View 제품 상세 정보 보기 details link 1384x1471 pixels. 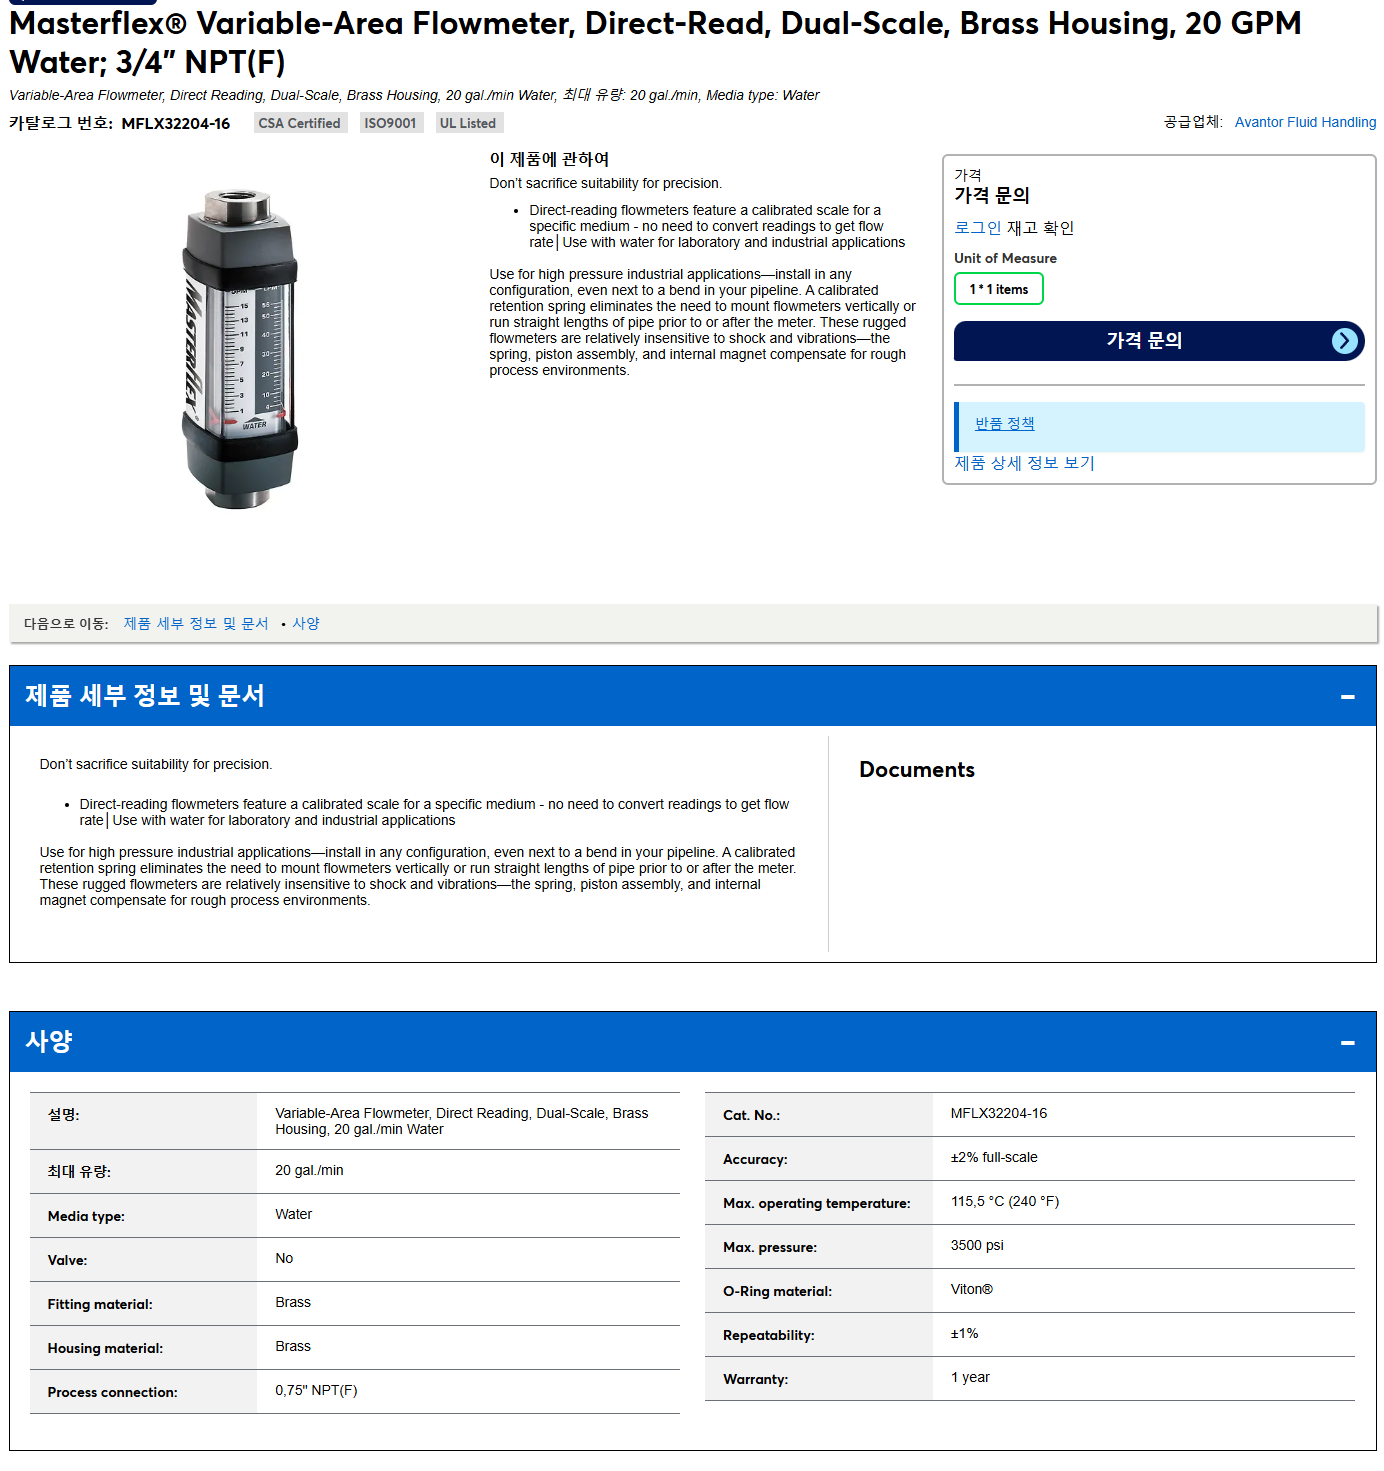(x=1024, y=463)
